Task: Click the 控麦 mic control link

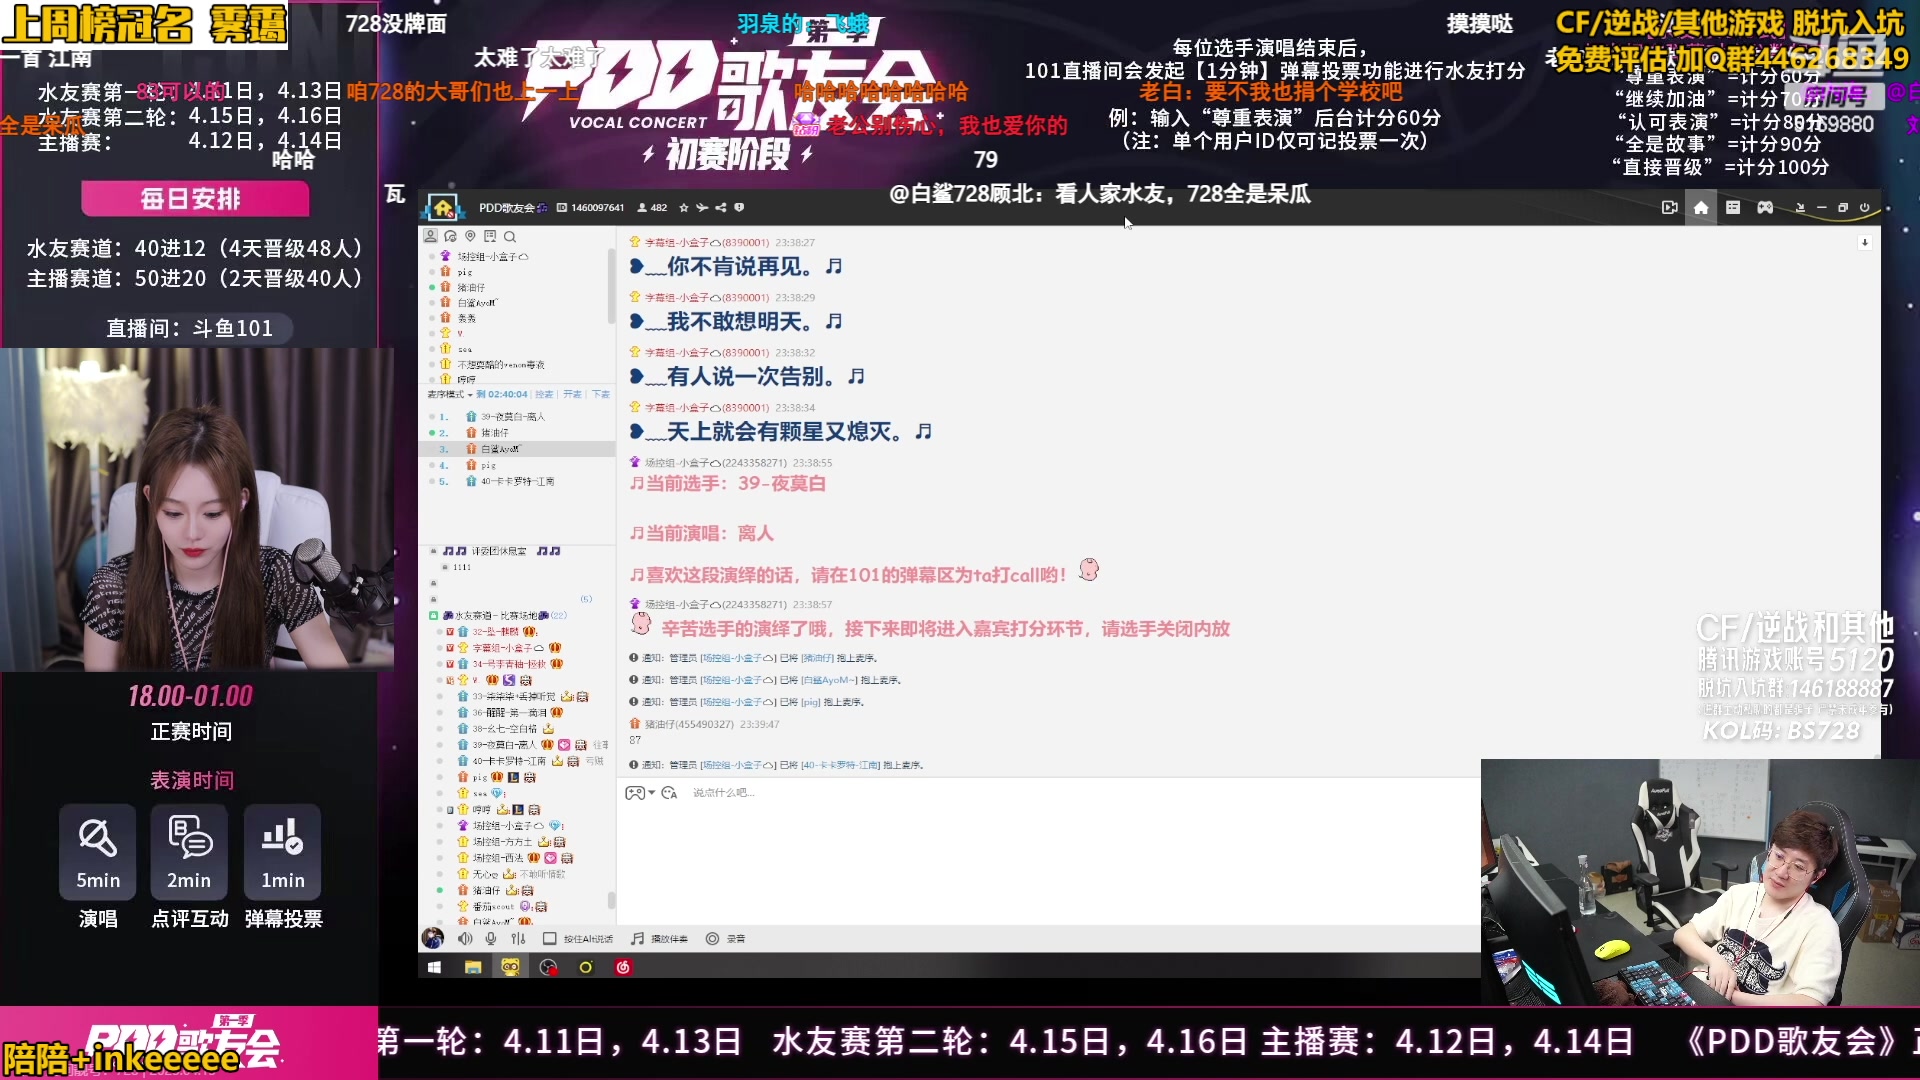Action: (x=543, y=394)
